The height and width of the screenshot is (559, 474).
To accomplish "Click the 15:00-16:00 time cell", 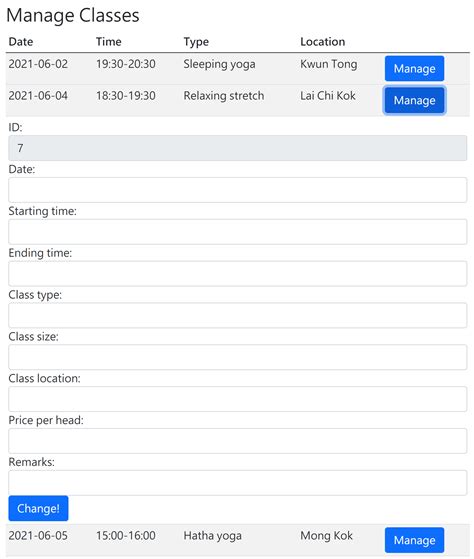I will pos(126,535).
